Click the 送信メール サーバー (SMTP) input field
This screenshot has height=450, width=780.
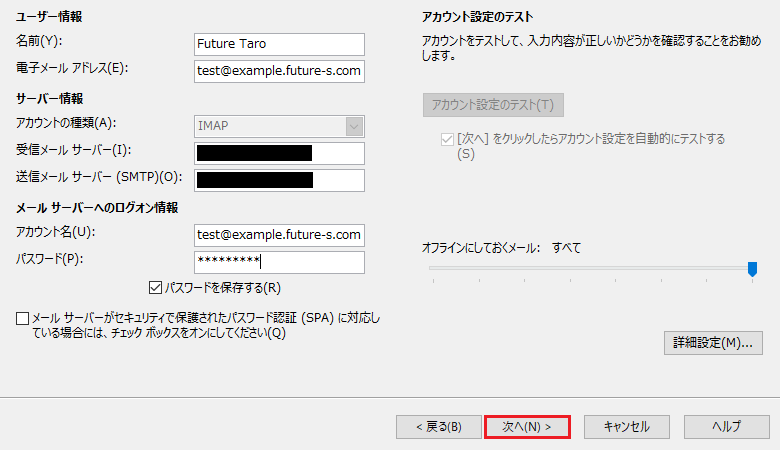[279, 180]
